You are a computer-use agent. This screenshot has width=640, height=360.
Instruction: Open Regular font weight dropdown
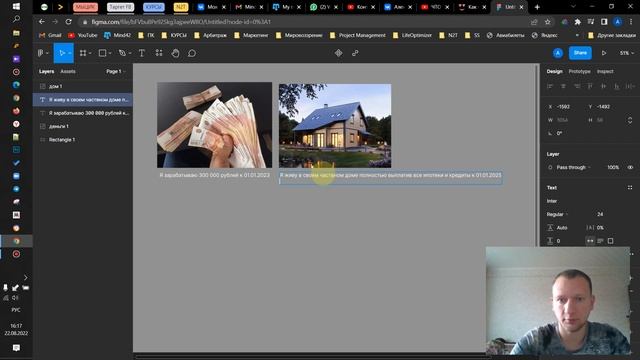(558, 214)
